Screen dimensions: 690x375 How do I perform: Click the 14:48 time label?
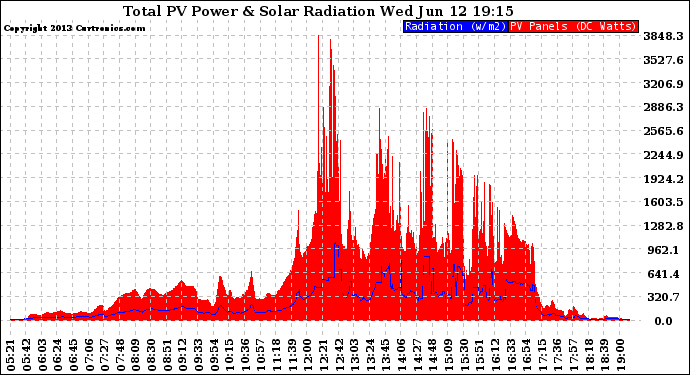click(433, 355)
